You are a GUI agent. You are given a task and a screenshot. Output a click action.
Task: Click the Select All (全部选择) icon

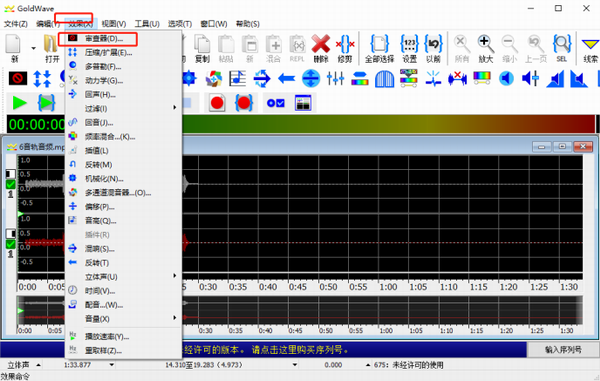pyautogui.click(x=379, y=44)
